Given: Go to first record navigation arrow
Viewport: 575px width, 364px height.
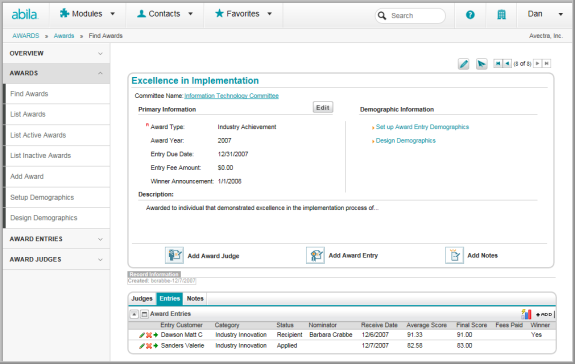Looking at the screenshot, I should (498, 63).
